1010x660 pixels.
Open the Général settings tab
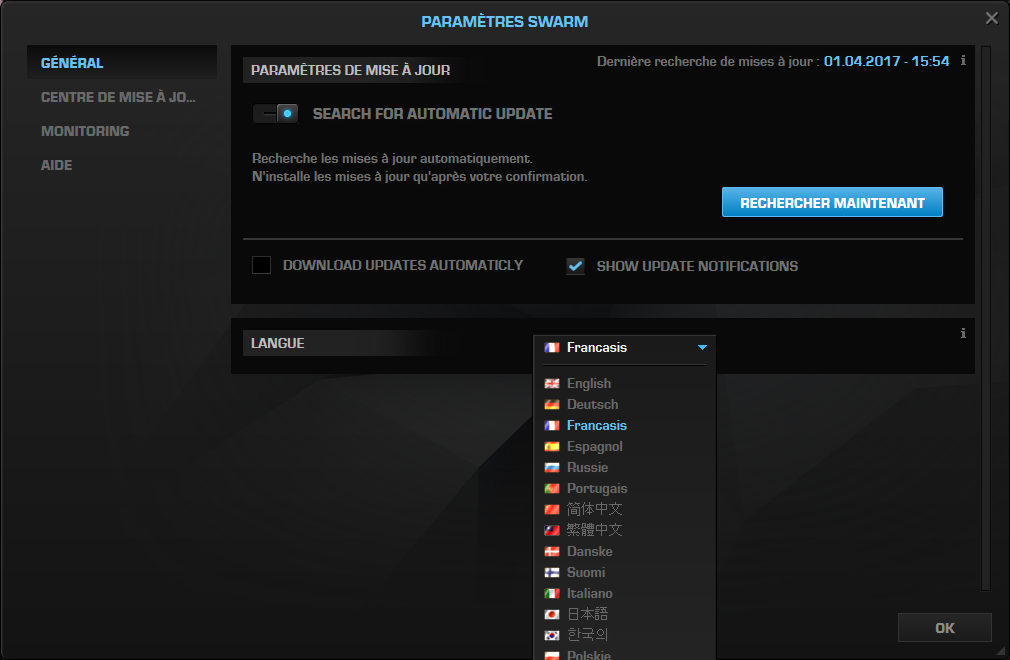click(x=72, y=63)
